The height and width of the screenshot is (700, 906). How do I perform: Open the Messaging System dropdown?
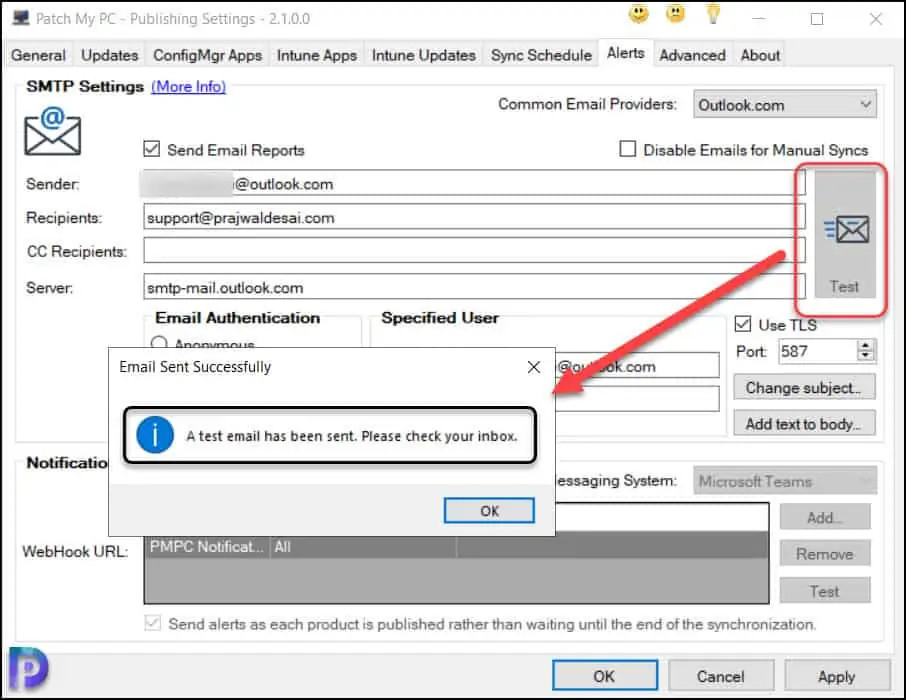tap(785, 481)
